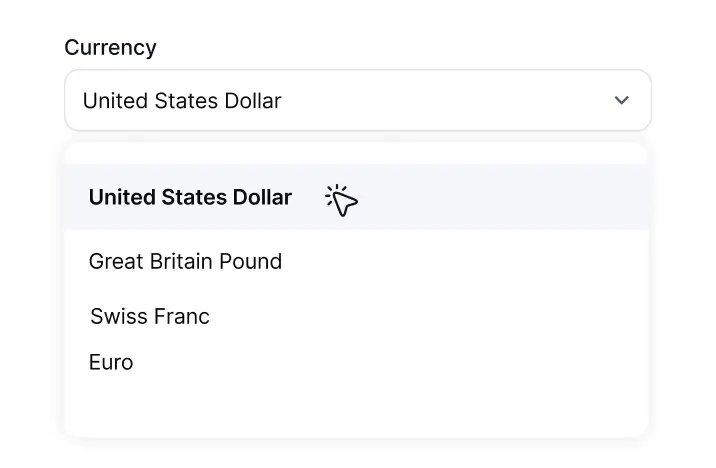Click the Franc entry above Euro

(x=150, y=316)
